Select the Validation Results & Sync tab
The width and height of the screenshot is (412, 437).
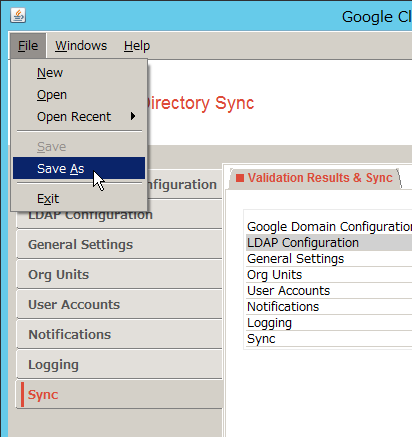pyautogui.click(x=315, y=178)
